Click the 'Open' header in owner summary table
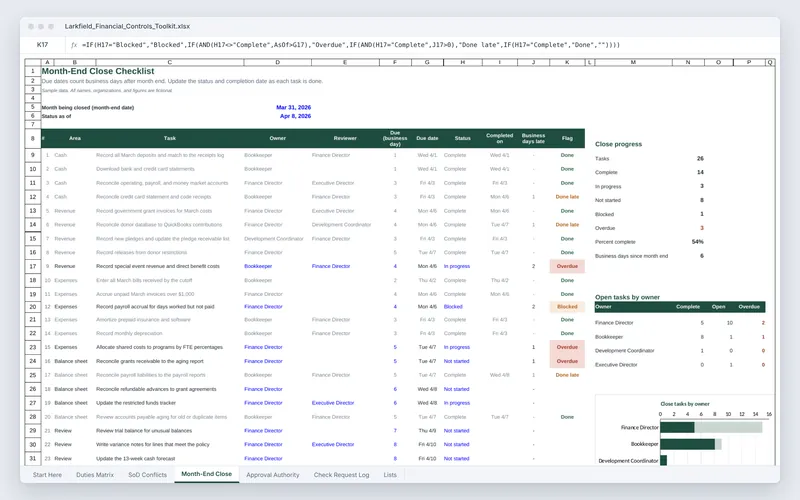 pyautogui.click(x=718, y=307)
